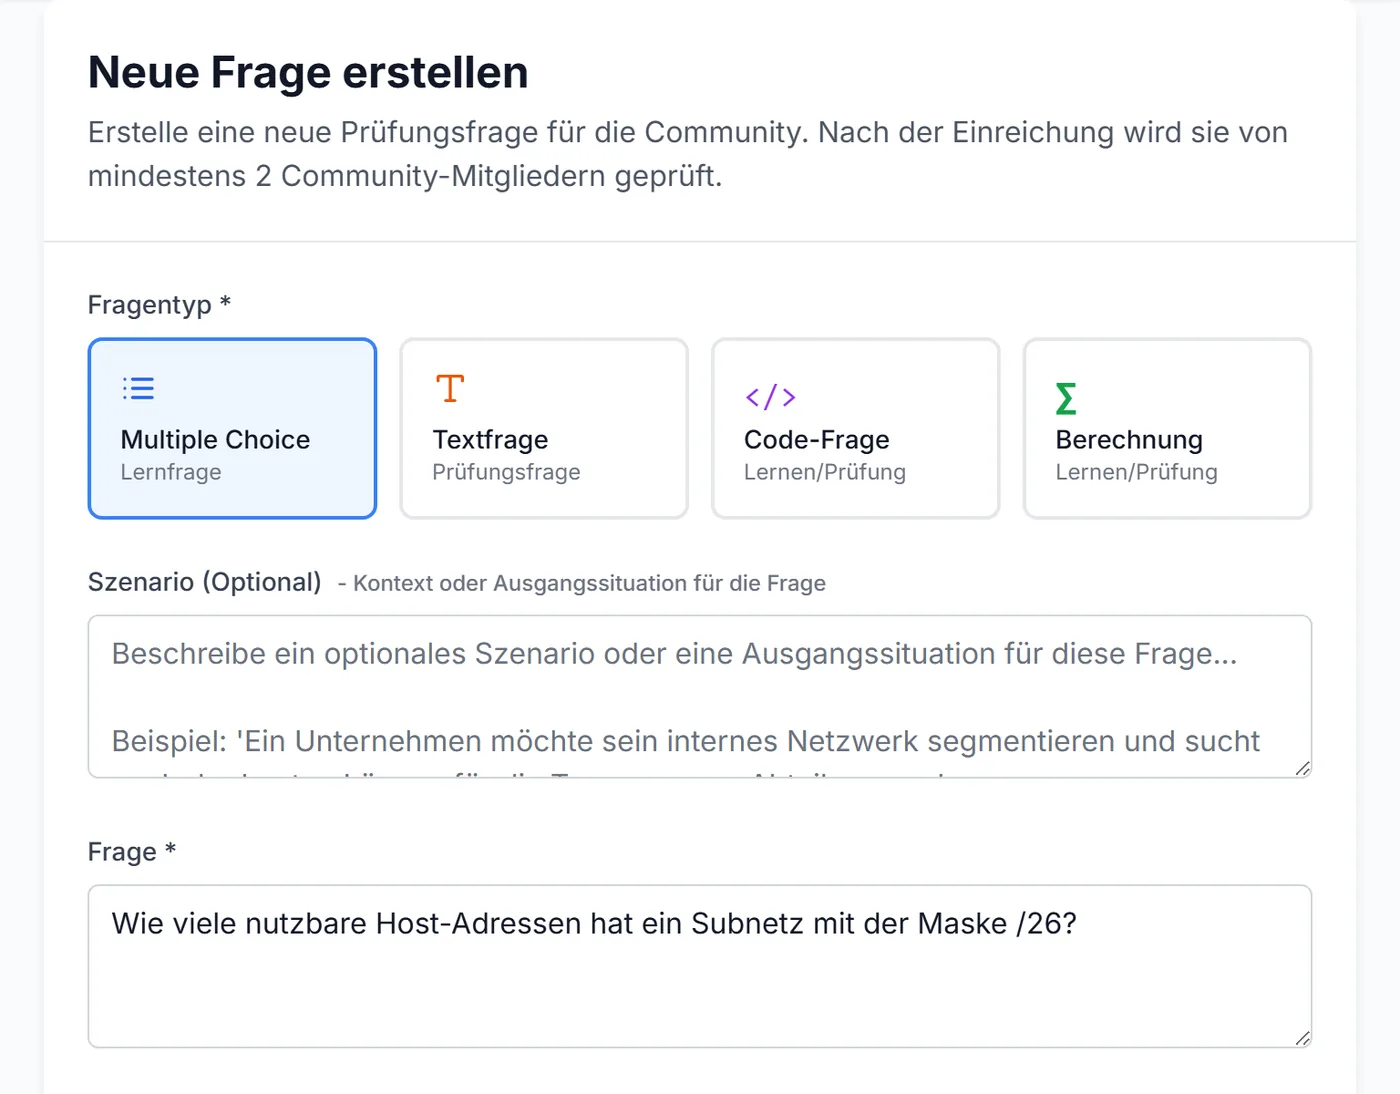Click the 'Lernen/Prüfung' subtitle under Berechnung
Image resolution: width=1400 pixels, height=1094 pixels.
tap(1137, 472)
